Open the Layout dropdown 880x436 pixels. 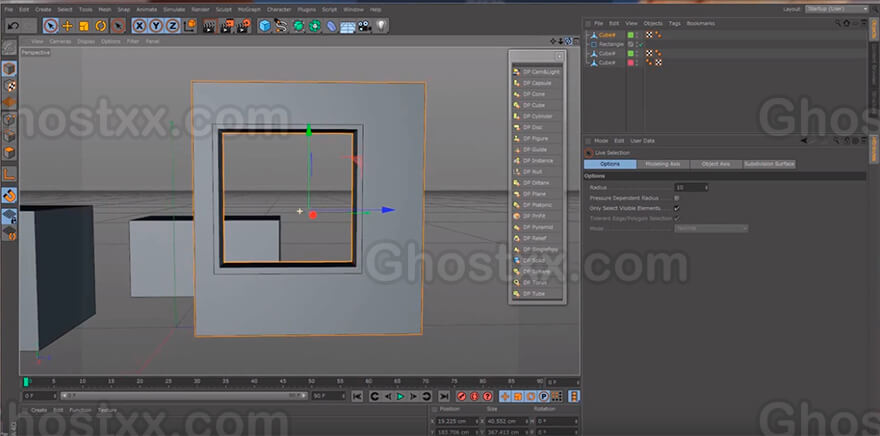click(836, 10)
